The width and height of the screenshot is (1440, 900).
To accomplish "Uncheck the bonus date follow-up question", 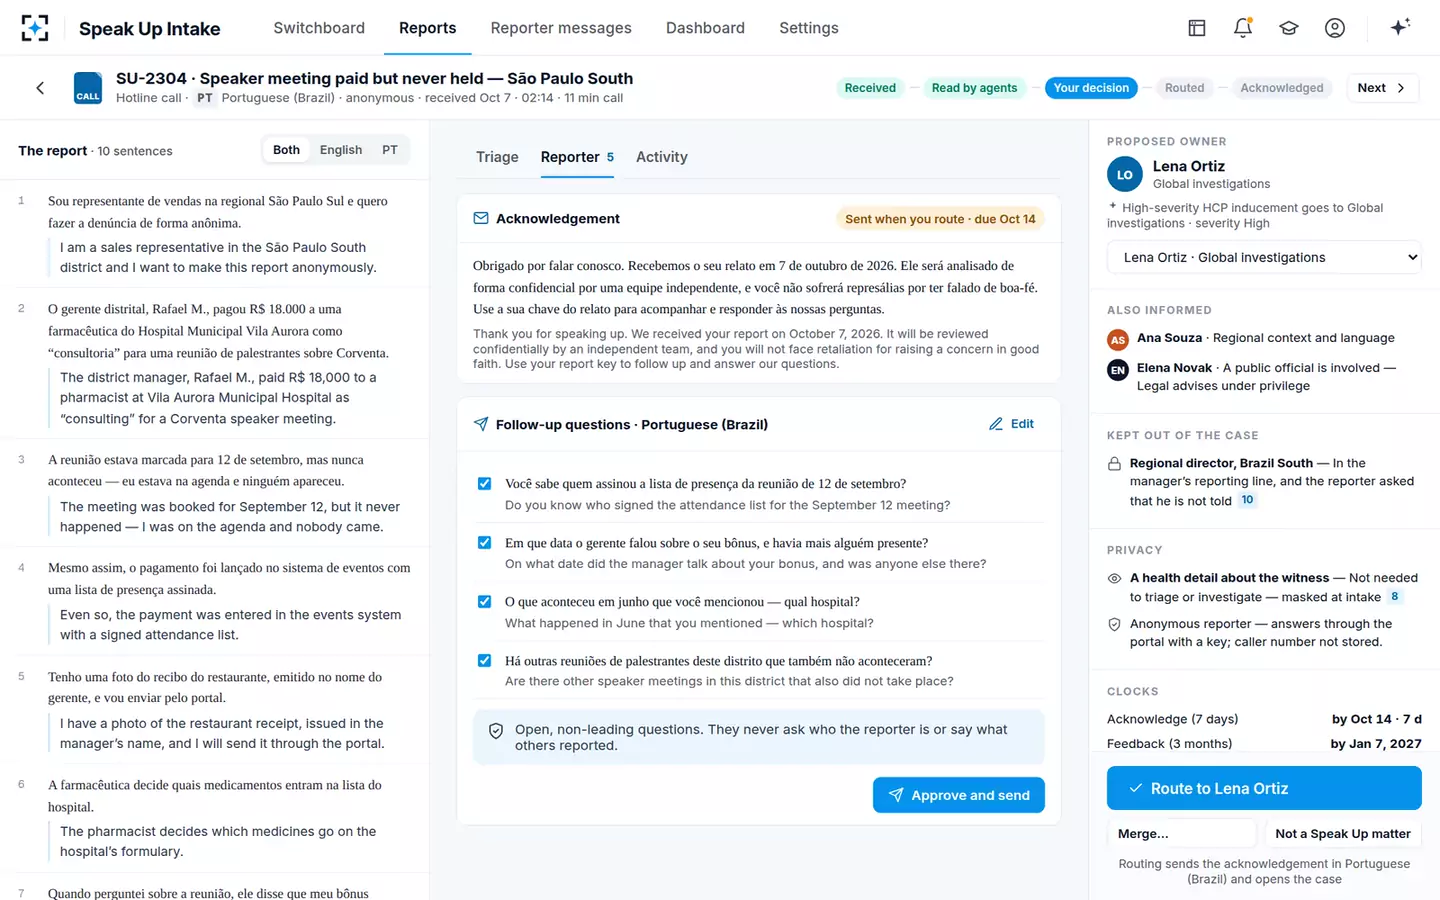I will [484, 543].
